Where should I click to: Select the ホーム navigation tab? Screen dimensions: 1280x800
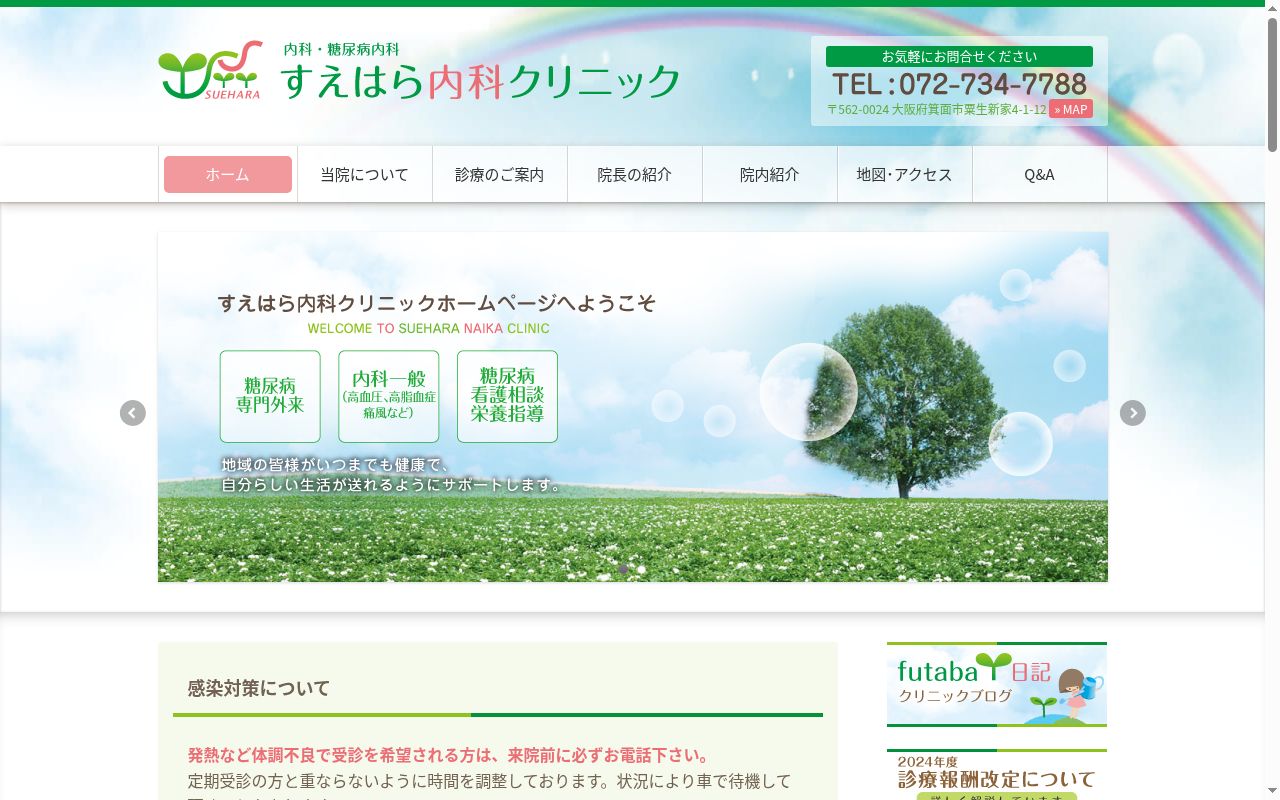228,174
